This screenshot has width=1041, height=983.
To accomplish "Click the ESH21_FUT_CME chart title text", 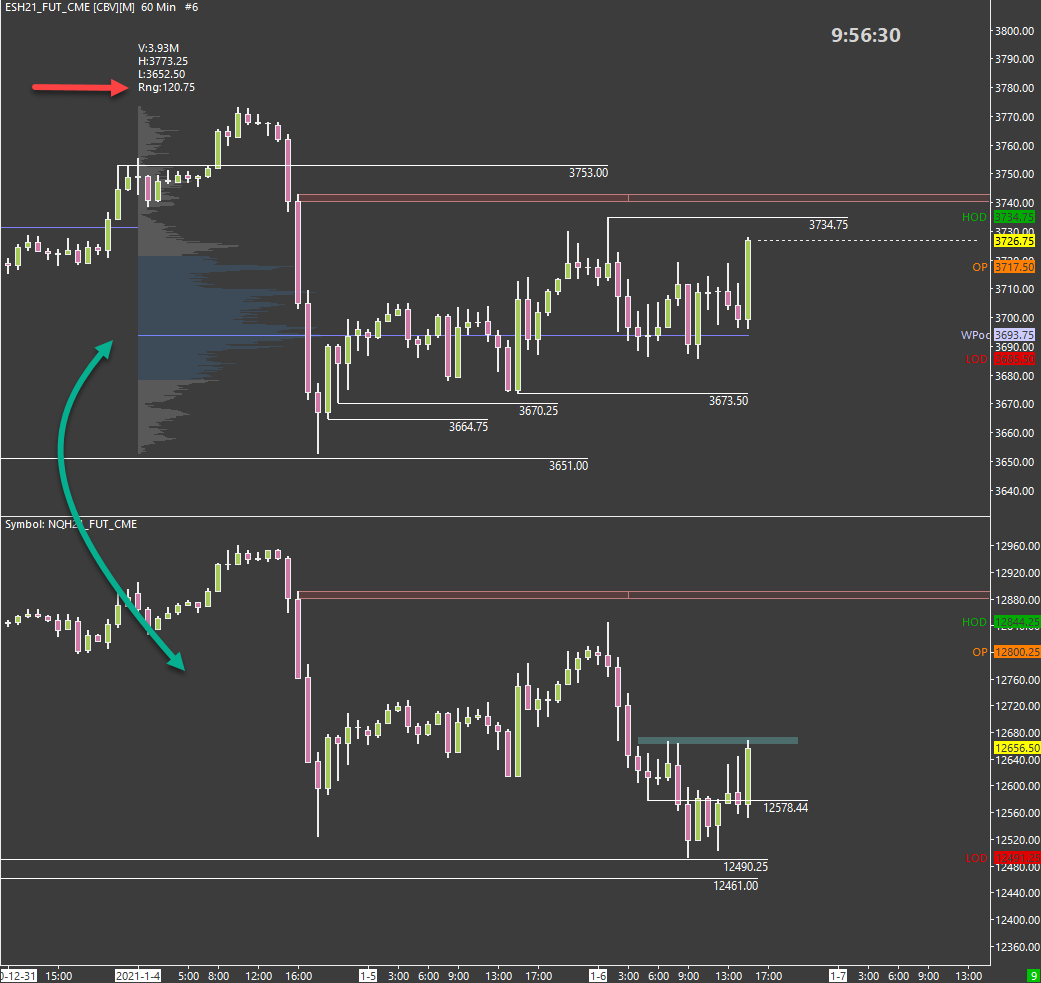I will point(102,7).
